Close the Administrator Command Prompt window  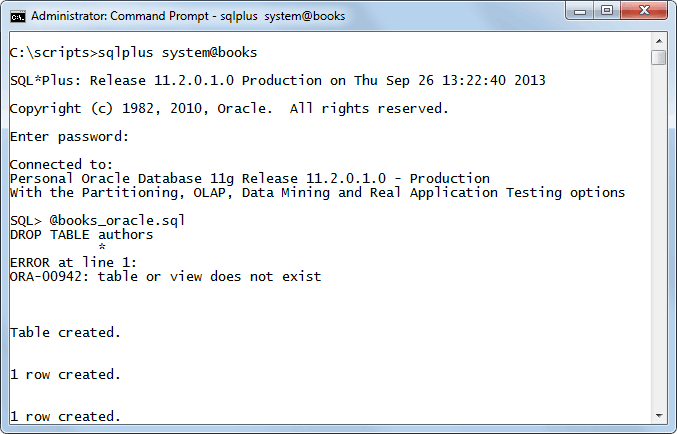pos(644,10)
